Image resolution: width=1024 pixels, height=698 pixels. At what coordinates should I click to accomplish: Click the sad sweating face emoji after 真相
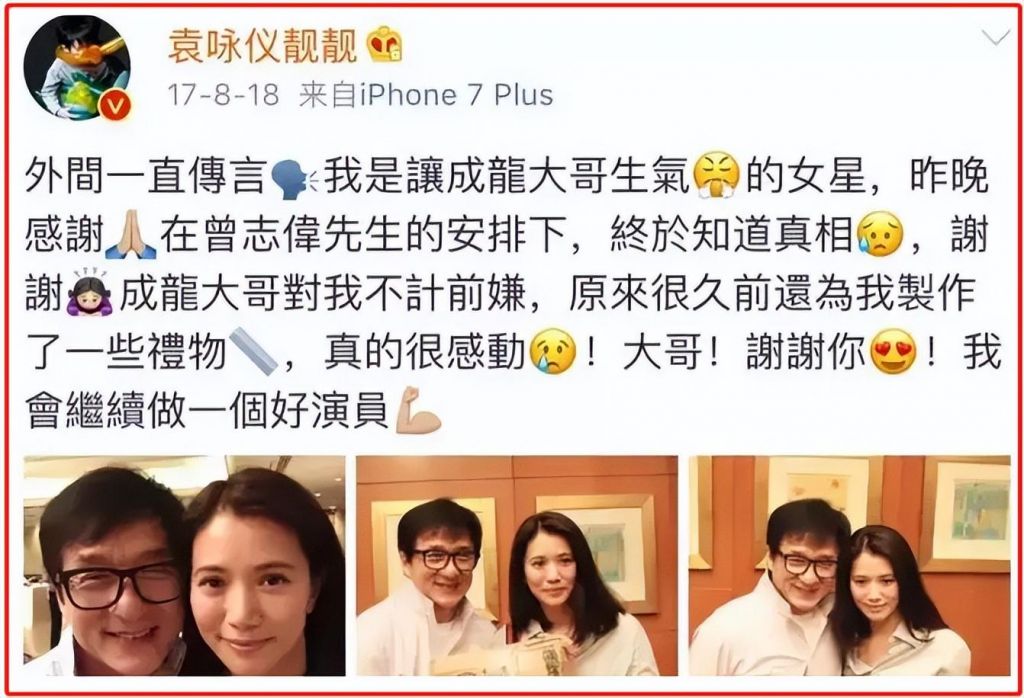pyautogui.click(x=880, y=234)
